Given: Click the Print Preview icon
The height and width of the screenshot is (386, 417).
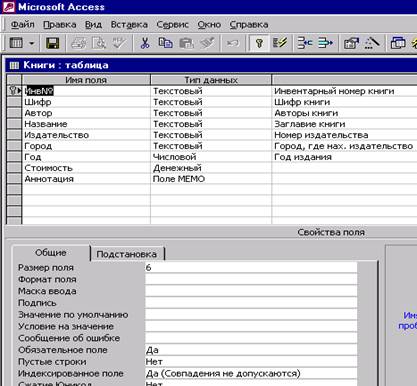Looking at the screenshot, I should click(99, 43).
